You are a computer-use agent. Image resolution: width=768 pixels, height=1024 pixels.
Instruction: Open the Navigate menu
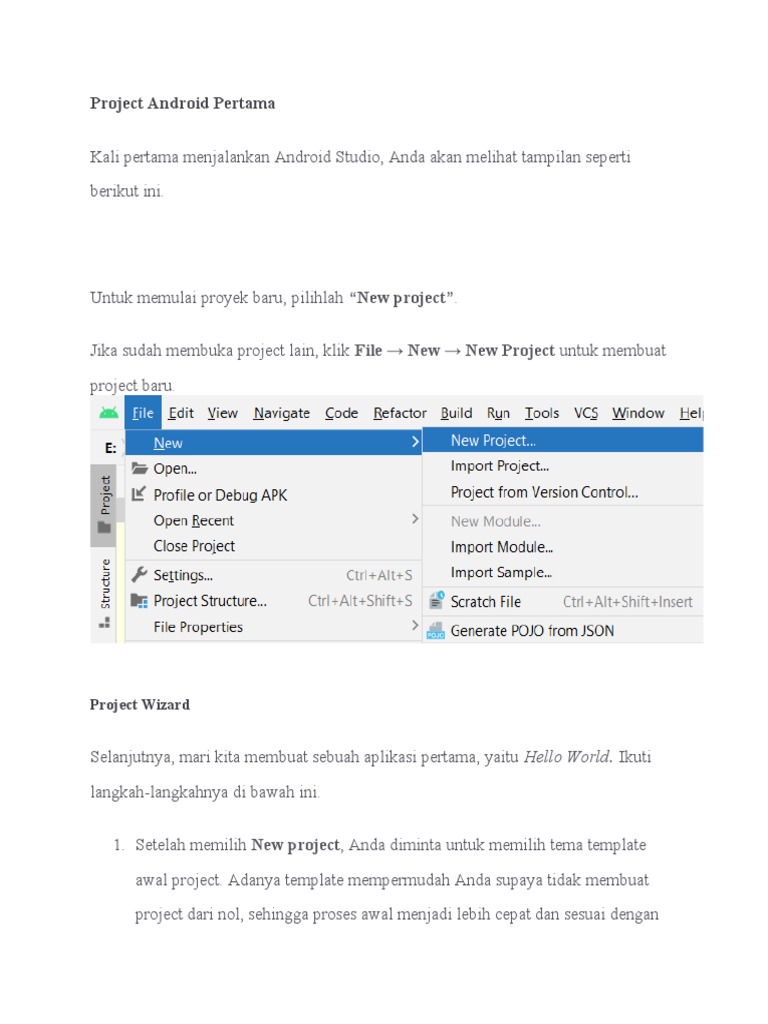(281, 413)
